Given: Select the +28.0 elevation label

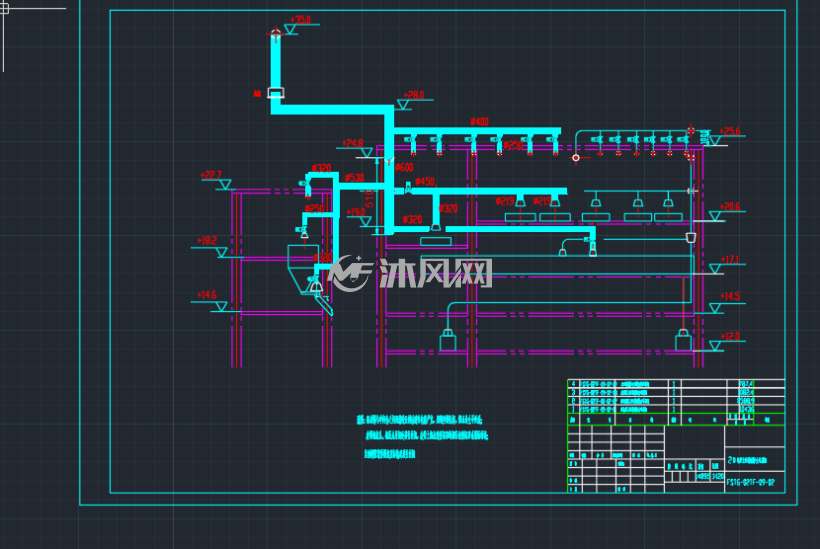Looking at the screenshot, I should point(414,95).
